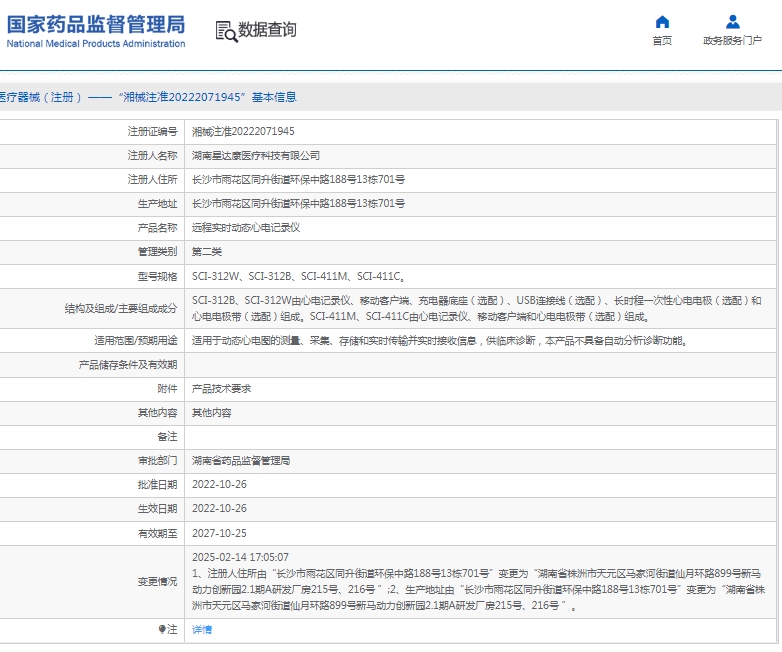Click effective date 2022-10-26 in 生效日期 row
The image size is (782, 652).
219,508
